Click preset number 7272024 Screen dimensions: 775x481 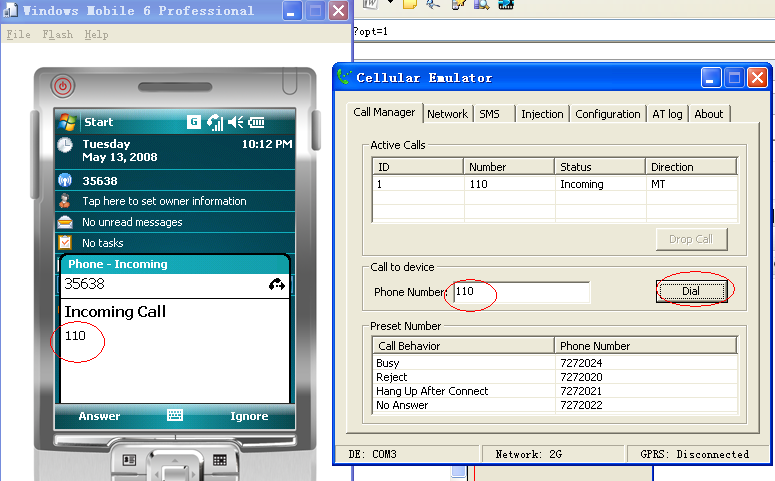click(581, 363)
